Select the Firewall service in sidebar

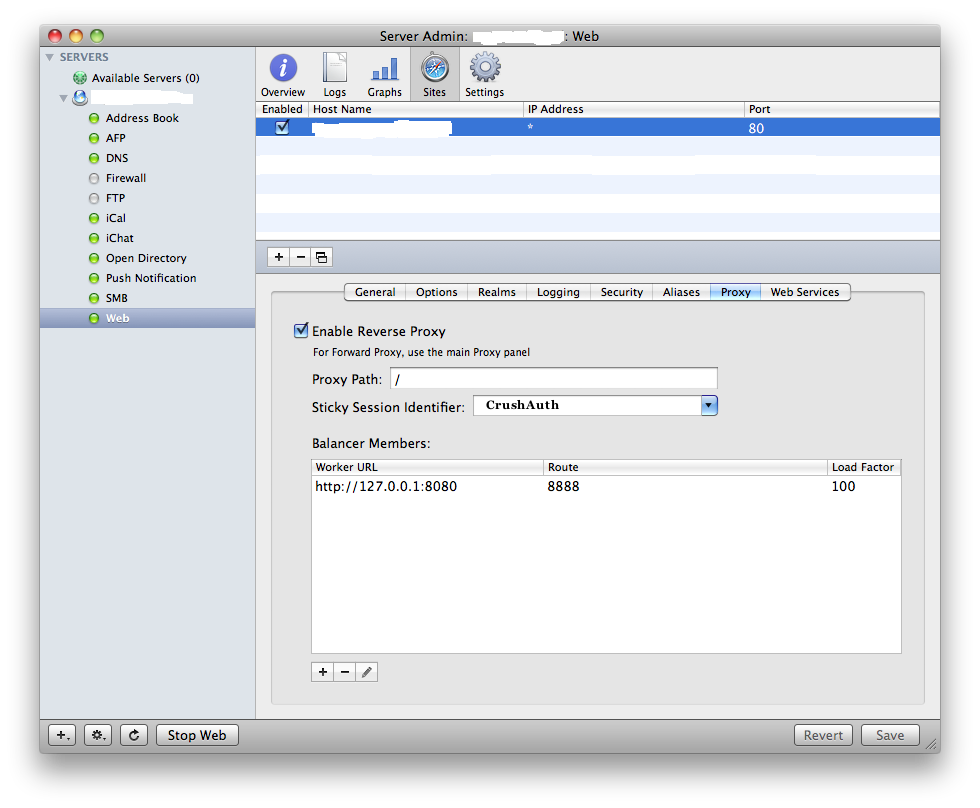126,178
